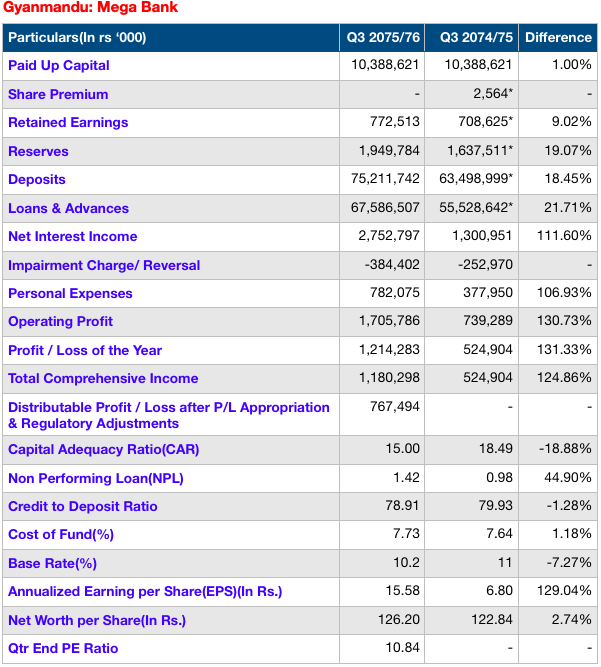601x667 pixels.
Task: Open the 'Share Premium' link
Action: tap(58, 94)
